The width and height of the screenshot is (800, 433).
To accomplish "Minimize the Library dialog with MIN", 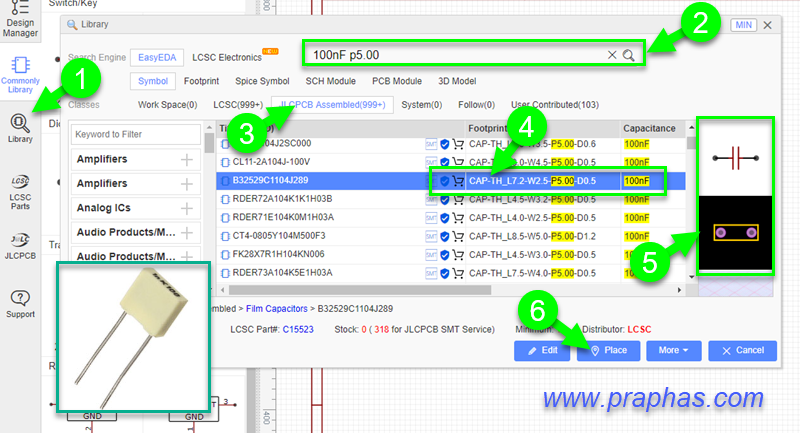I will click(x=743, y=24).
